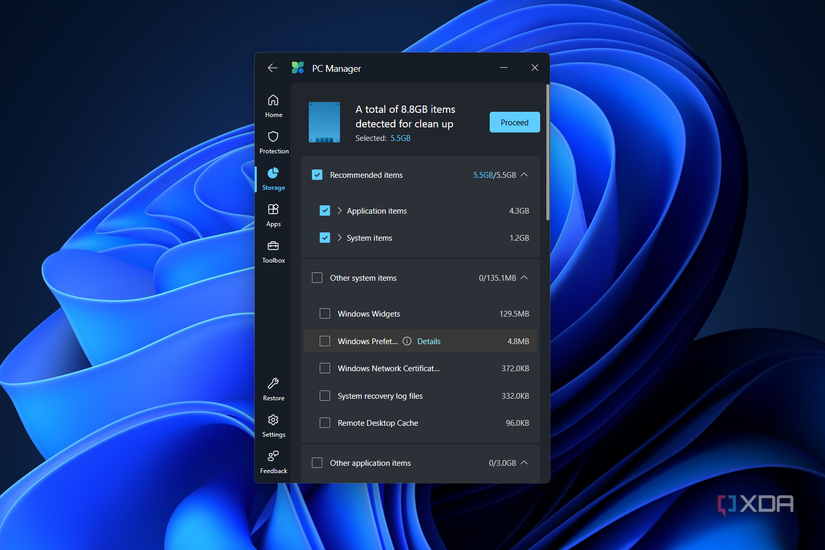Expand the Application items arrow

[x=340, y=211]
